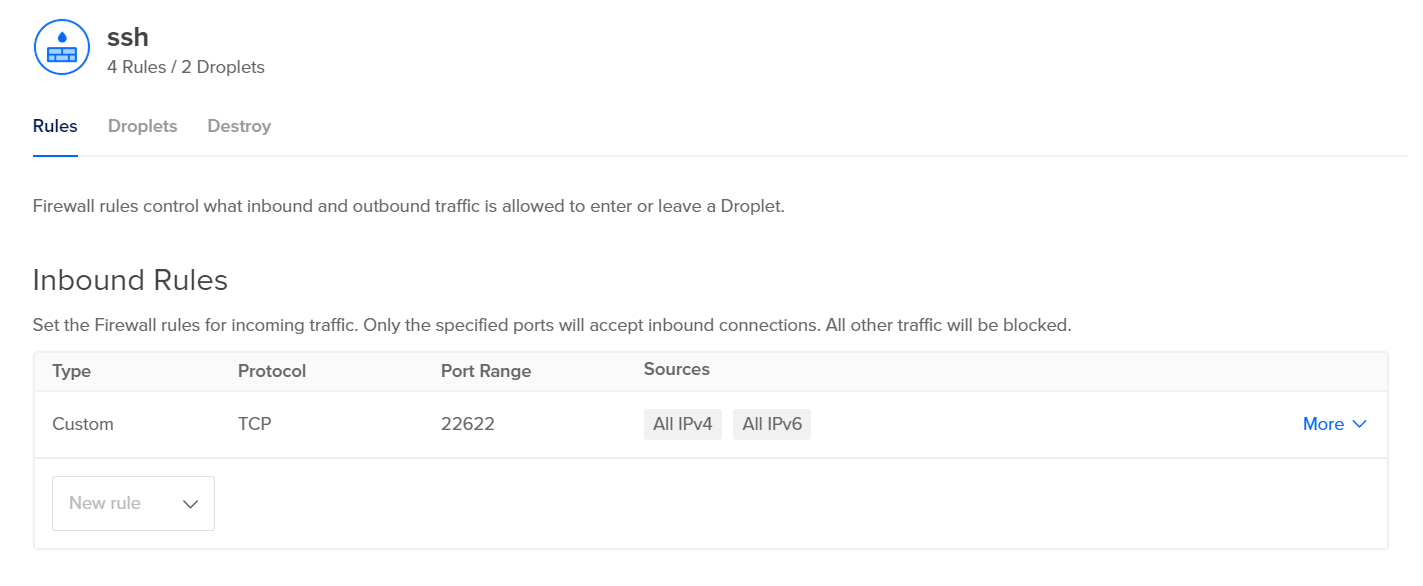Image resolution: width=1423 pixels, height=586 pixels.
Task: Click the Sources column header
Action: pyautogui.click(x=677, y=369)
